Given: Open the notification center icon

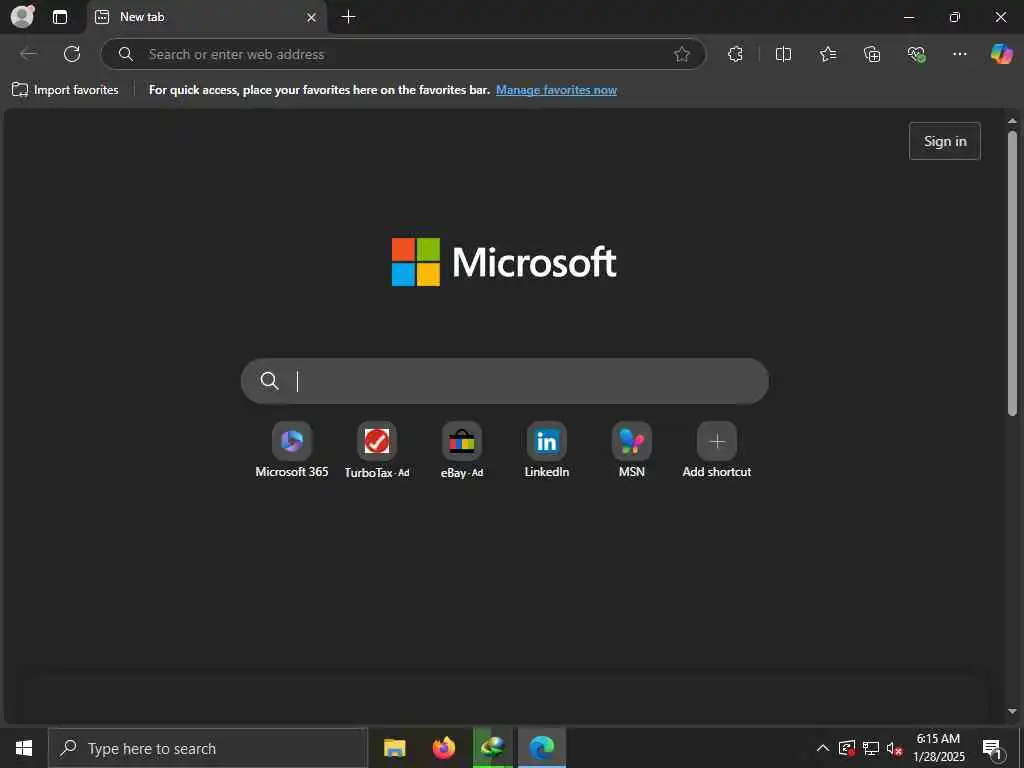Looking at the screenshot, I should [992, 748].
